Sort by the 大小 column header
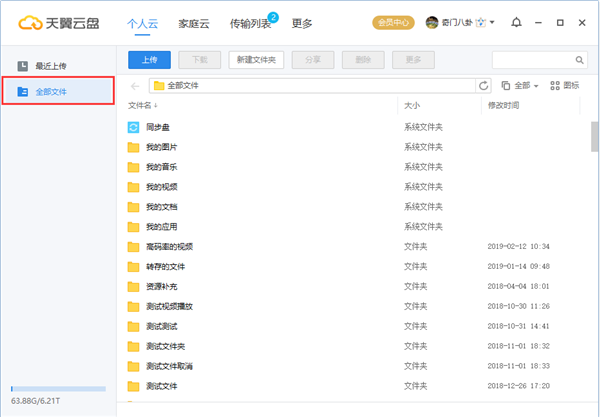Screen dimensions: 600x417 click(x=412, y=106)
